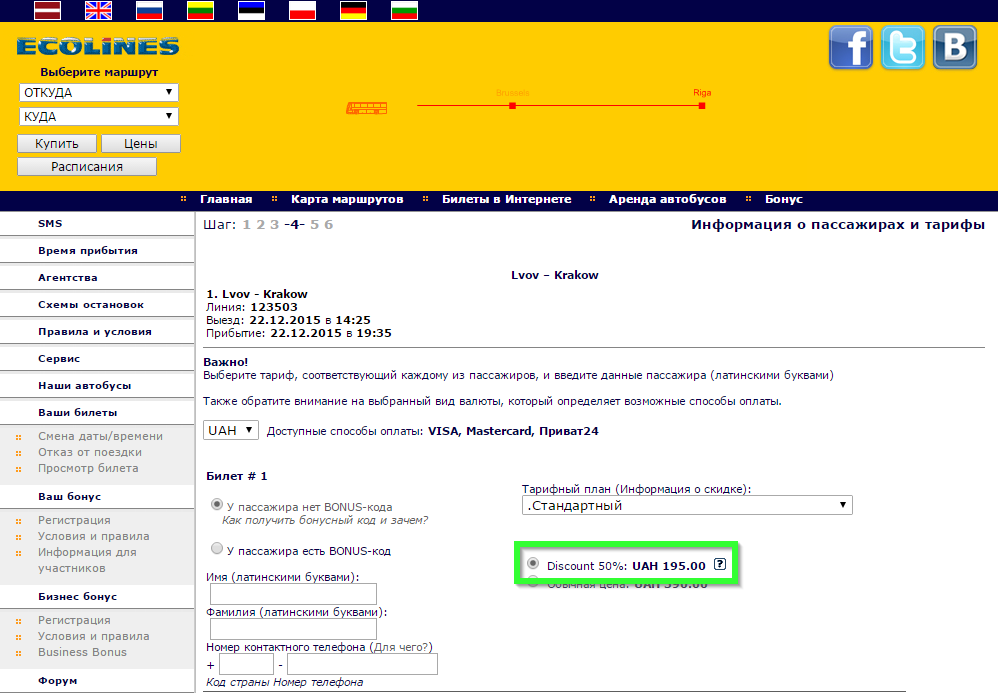Choose the Discount 50% UAH 195.00 option
This screenshot has height=693, width=998.
point(533,563)
